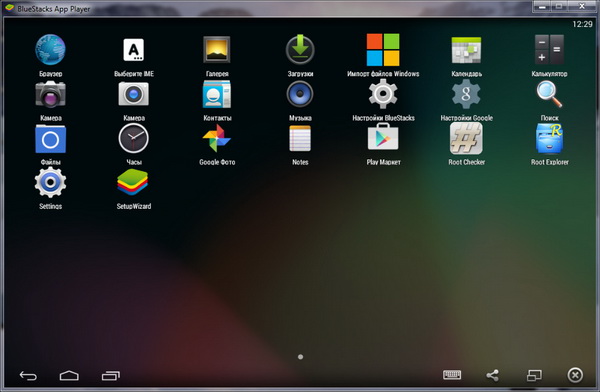Open the Браузер globe app
The width and height of the screenshot is (600, 392).
[50, 50]
